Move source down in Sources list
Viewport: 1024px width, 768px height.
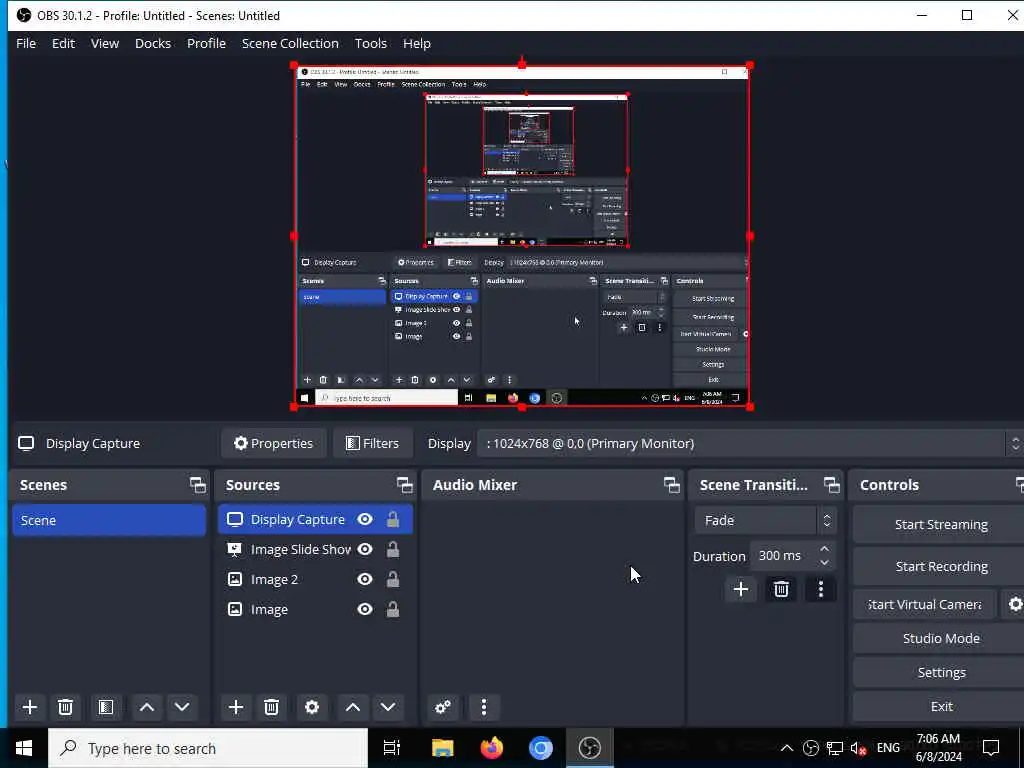click(x=388, y=707)
